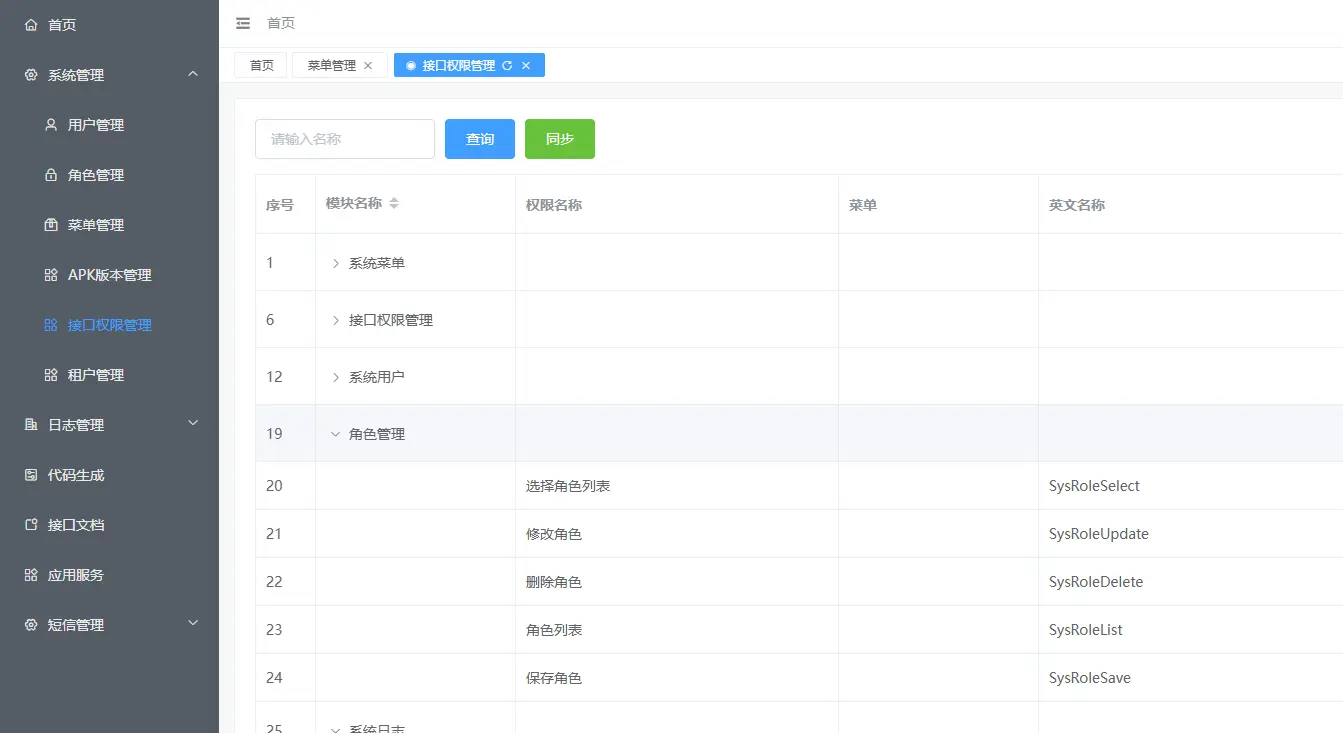1343x733 pixels.
Task: Toggle the sidebar with the hamburger icon
Action: click(x=242, y=23)
